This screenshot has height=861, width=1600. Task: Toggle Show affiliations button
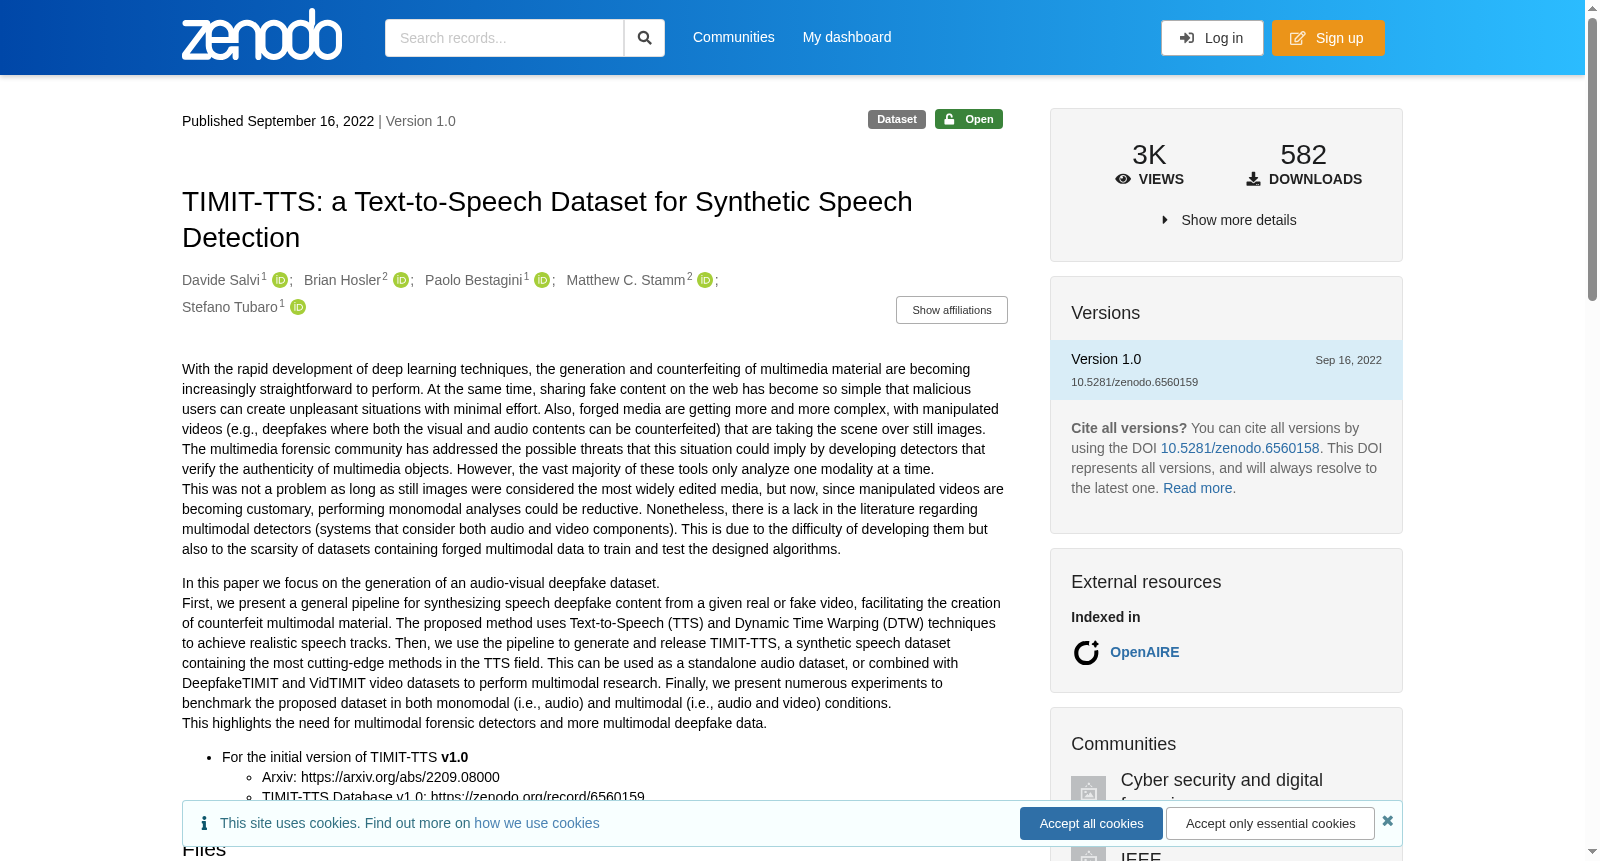952,310
